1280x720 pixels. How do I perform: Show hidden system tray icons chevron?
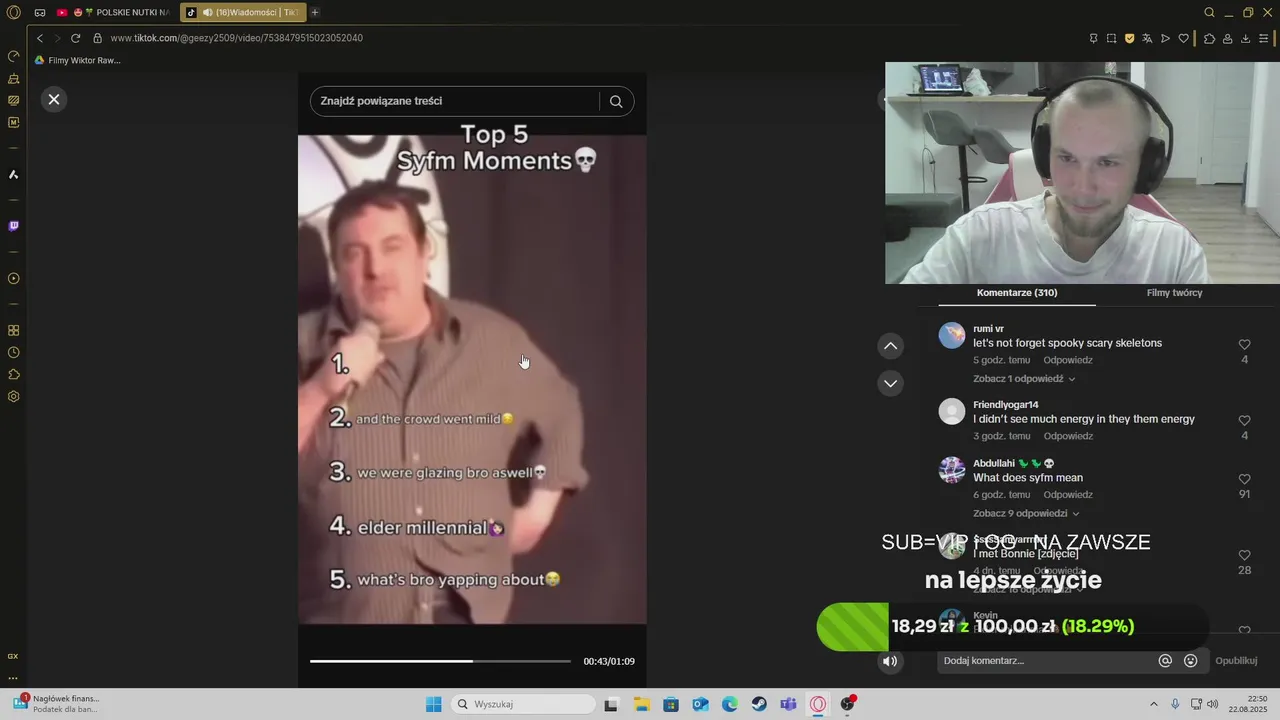(1154, 704)
